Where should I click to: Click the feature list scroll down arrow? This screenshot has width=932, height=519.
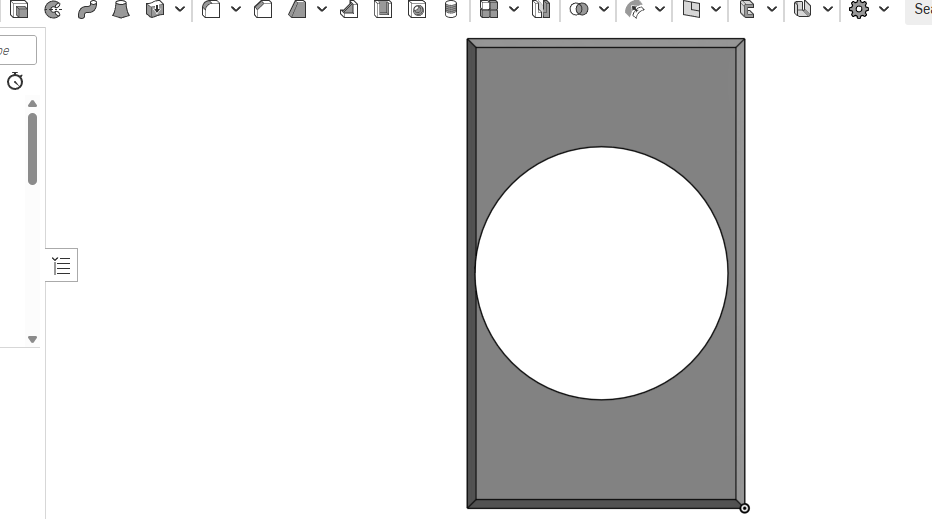tap(33, 339)
